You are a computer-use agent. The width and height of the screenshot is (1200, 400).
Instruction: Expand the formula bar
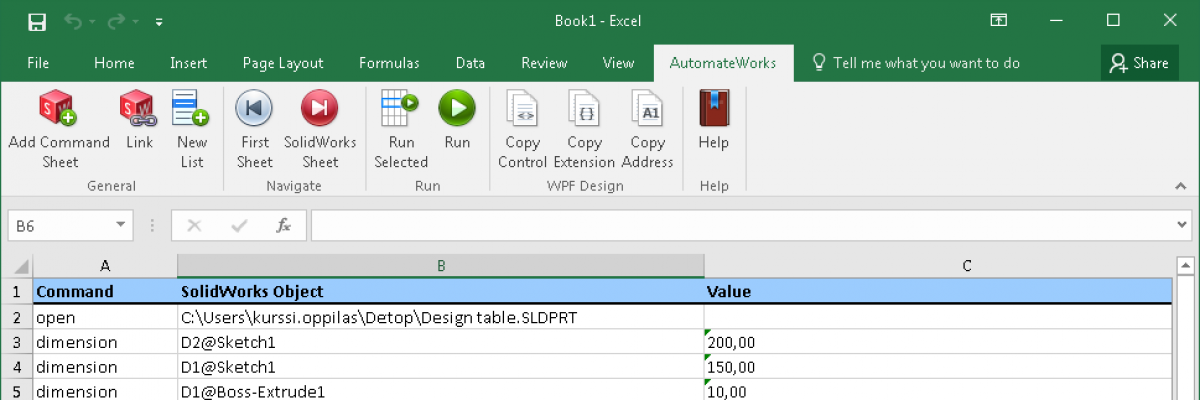point(1184,226)
